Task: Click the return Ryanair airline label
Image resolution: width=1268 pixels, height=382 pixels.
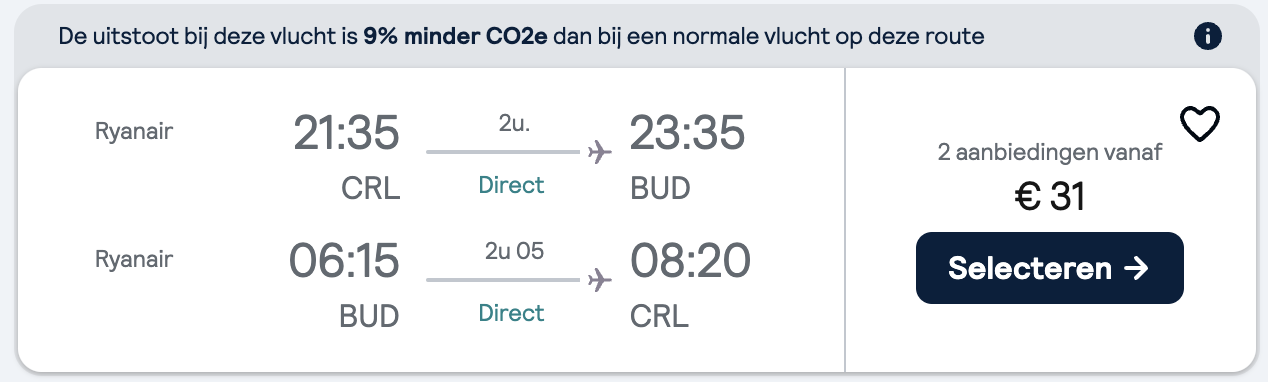Action: (134, 259)
